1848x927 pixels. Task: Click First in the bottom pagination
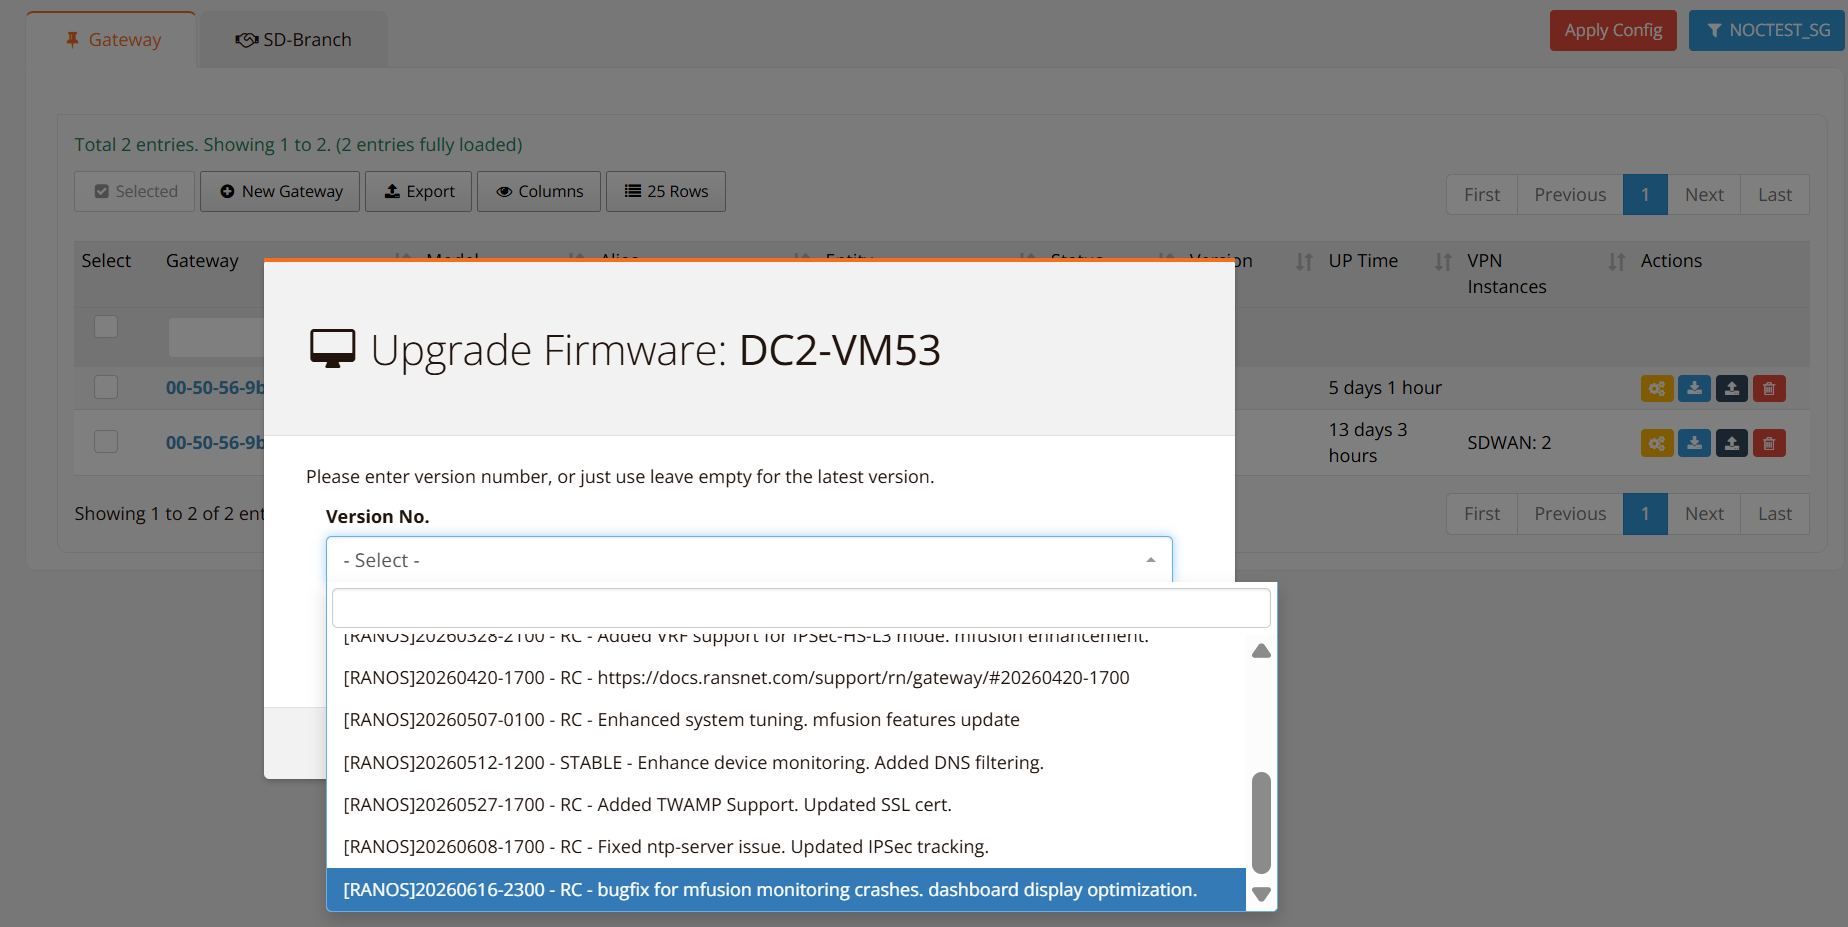1482,514
